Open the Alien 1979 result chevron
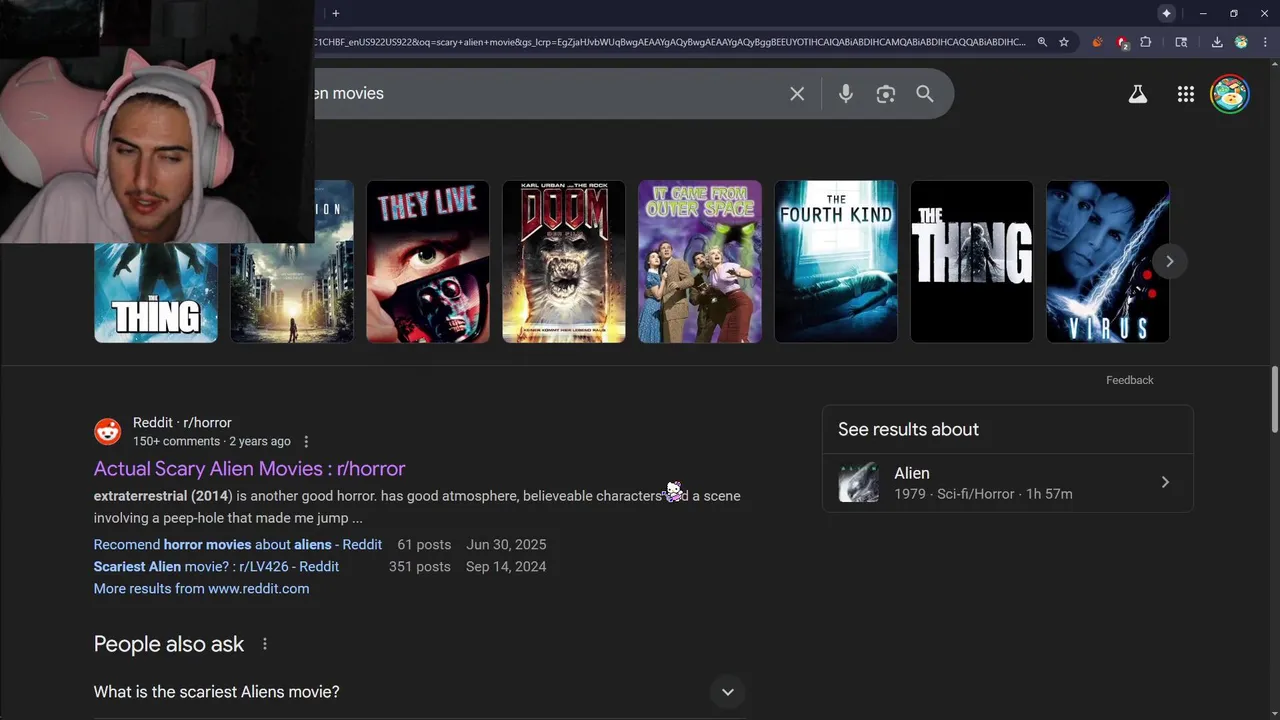 (1165, 482)
